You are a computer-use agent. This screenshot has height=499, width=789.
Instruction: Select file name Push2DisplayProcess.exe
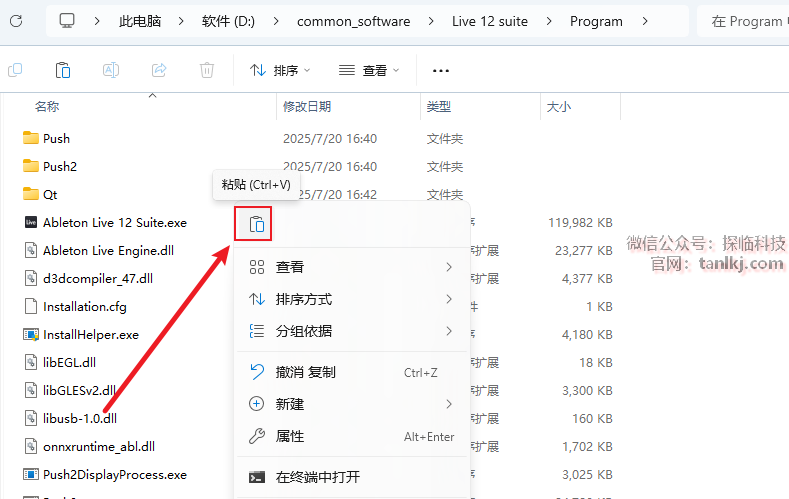115,474
